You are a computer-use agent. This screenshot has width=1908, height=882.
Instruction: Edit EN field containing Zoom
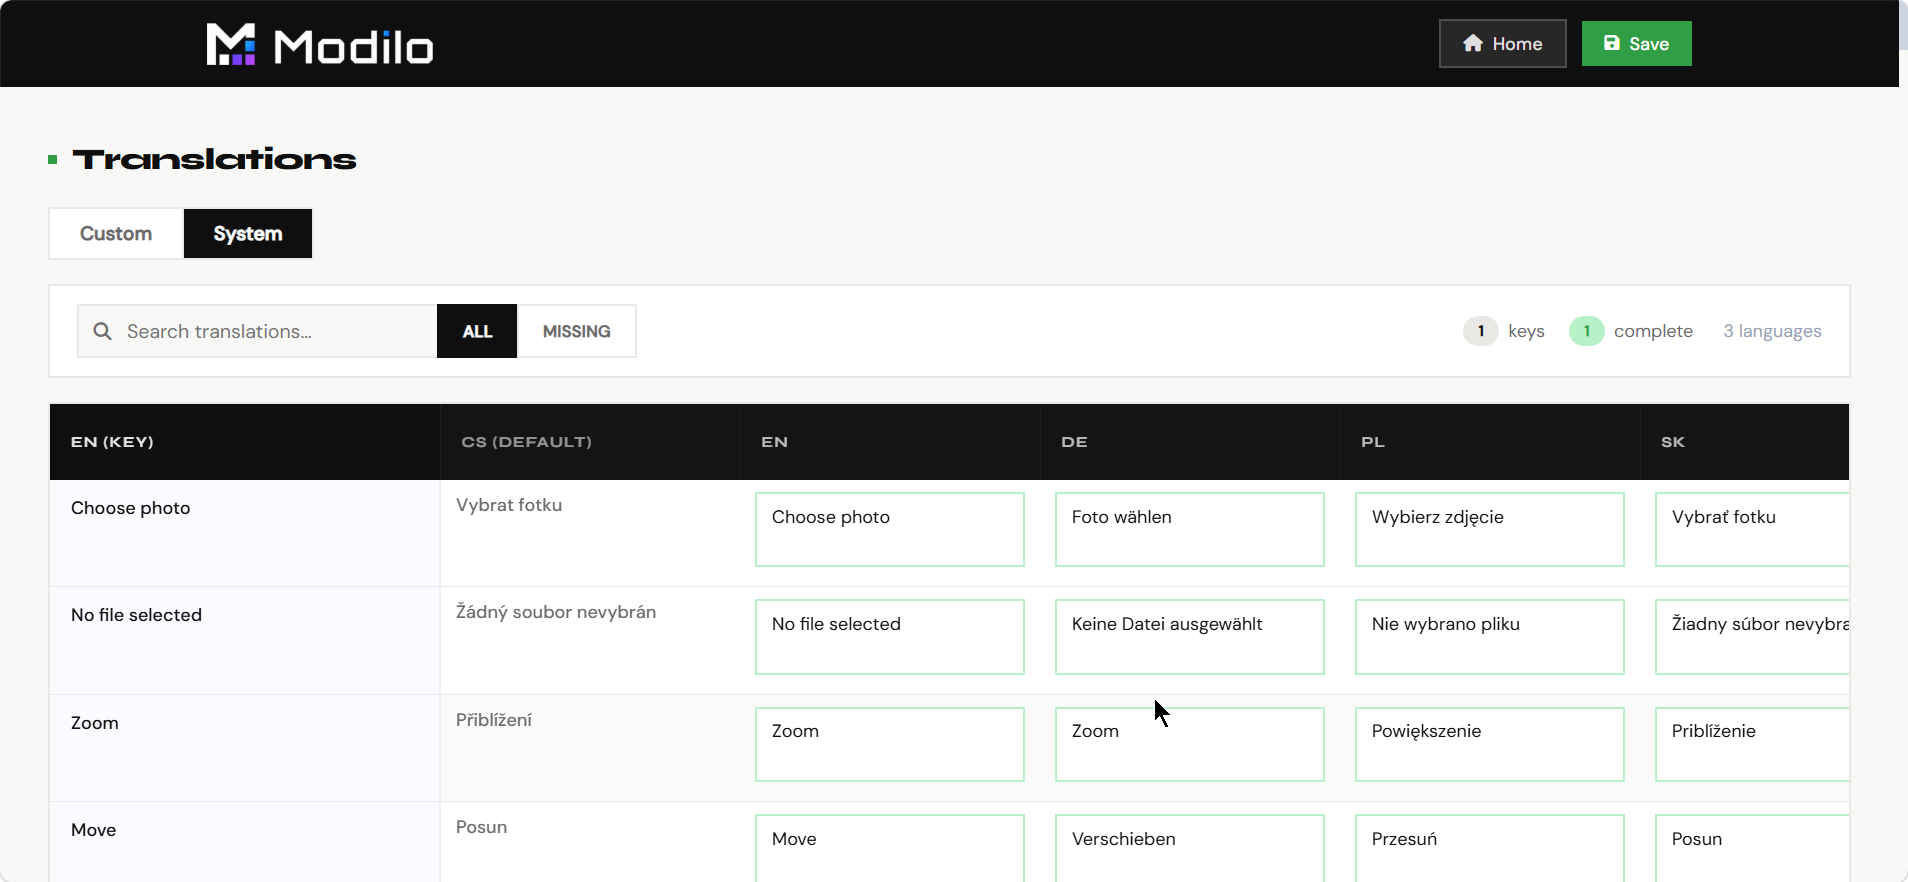click(890, 744)
